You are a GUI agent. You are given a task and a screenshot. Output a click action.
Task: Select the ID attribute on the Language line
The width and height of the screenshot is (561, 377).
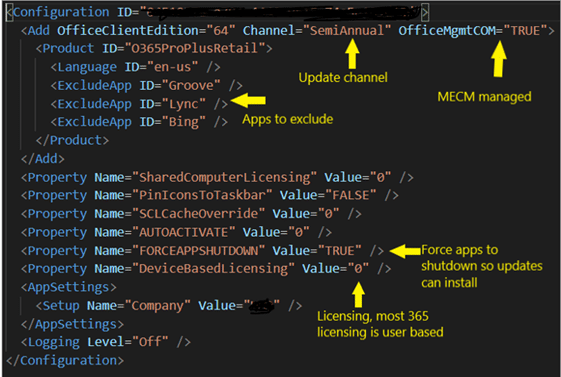[x=132, y=67]
